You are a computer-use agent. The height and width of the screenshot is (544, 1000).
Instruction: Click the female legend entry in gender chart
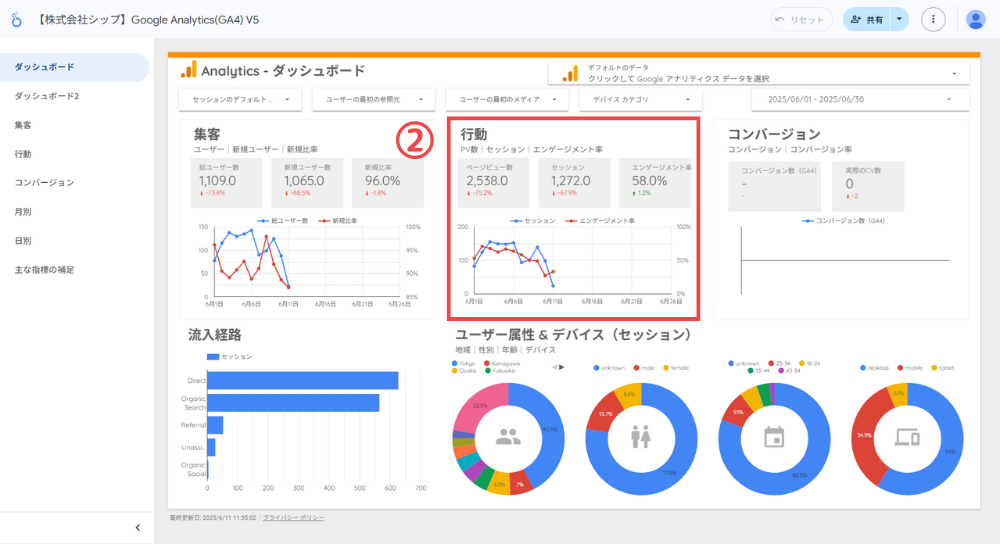(x=677, y=368)
